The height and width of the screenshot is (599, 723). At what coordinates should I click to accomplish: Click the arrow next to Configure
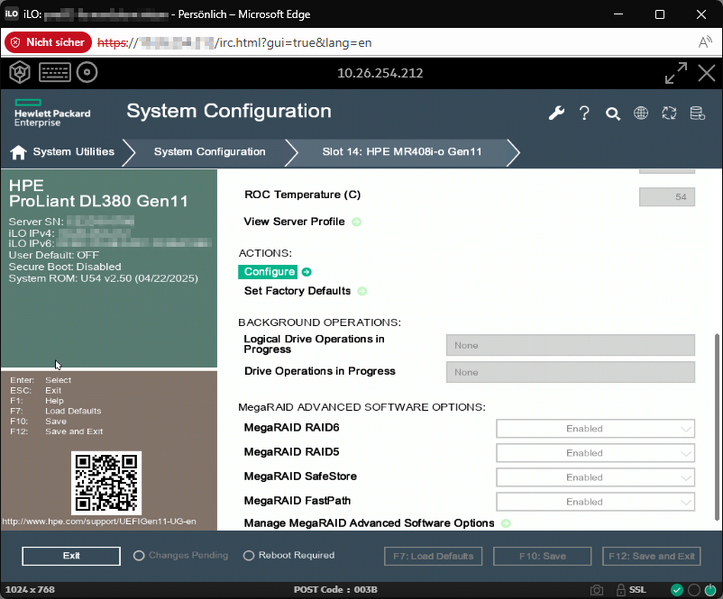(307, 272)
